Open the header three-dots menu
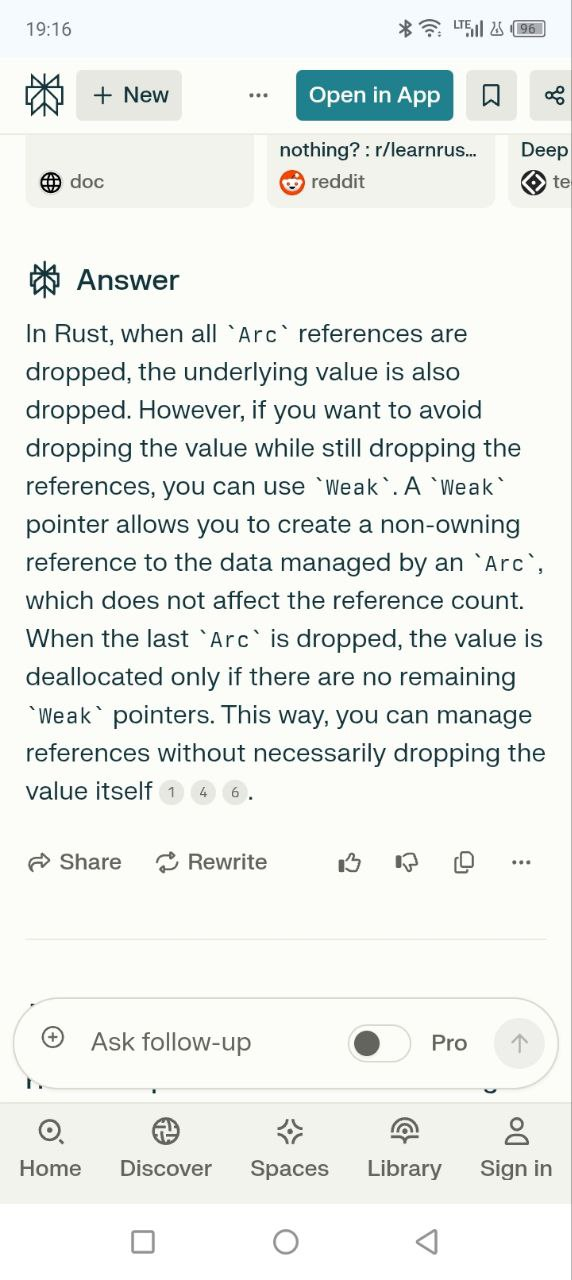The height and width of the screenshot is (1280, 572). (258, 95)
